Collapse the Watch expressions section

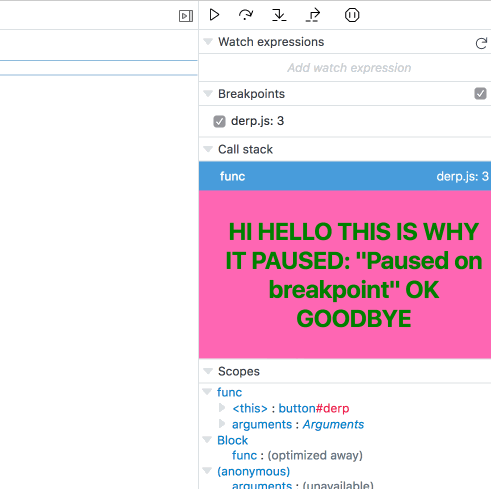[x=208, y=42]
